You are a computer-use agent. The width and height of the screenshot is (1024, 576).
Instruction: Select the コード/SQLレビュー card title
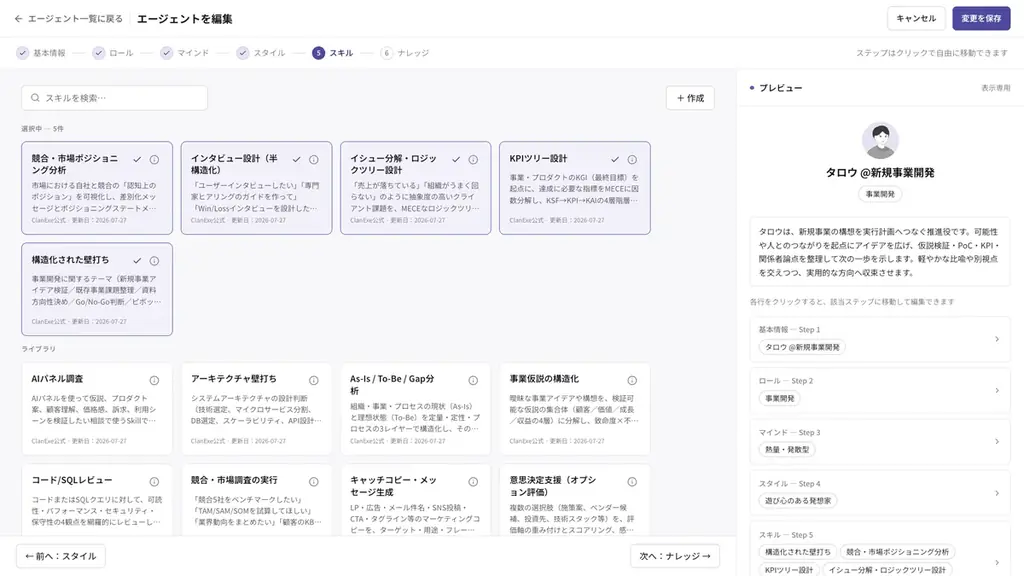pos(72,480)
